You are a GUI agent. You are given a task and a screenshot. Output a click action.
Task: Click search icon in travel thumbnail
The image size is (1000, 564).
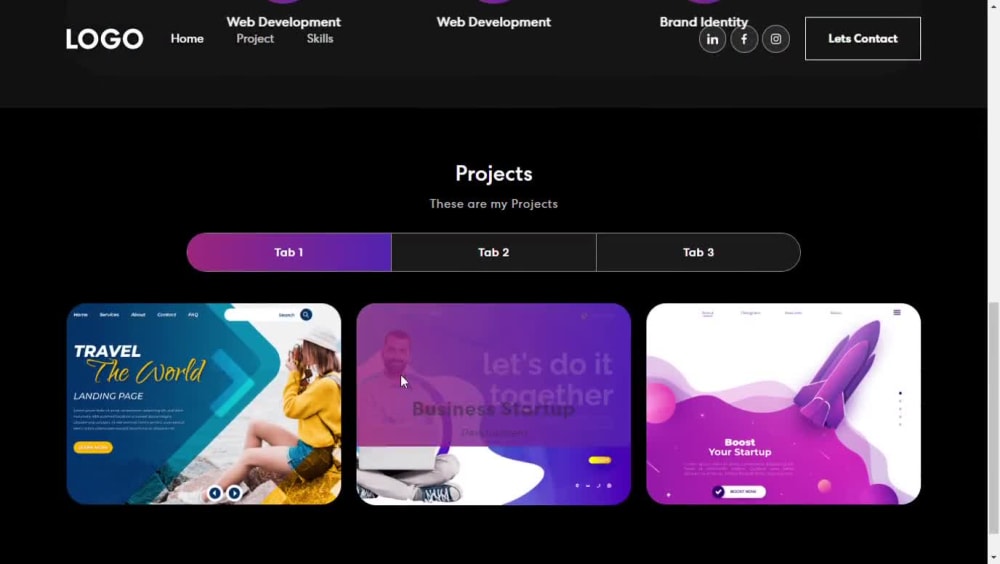(x=306, y=315)
